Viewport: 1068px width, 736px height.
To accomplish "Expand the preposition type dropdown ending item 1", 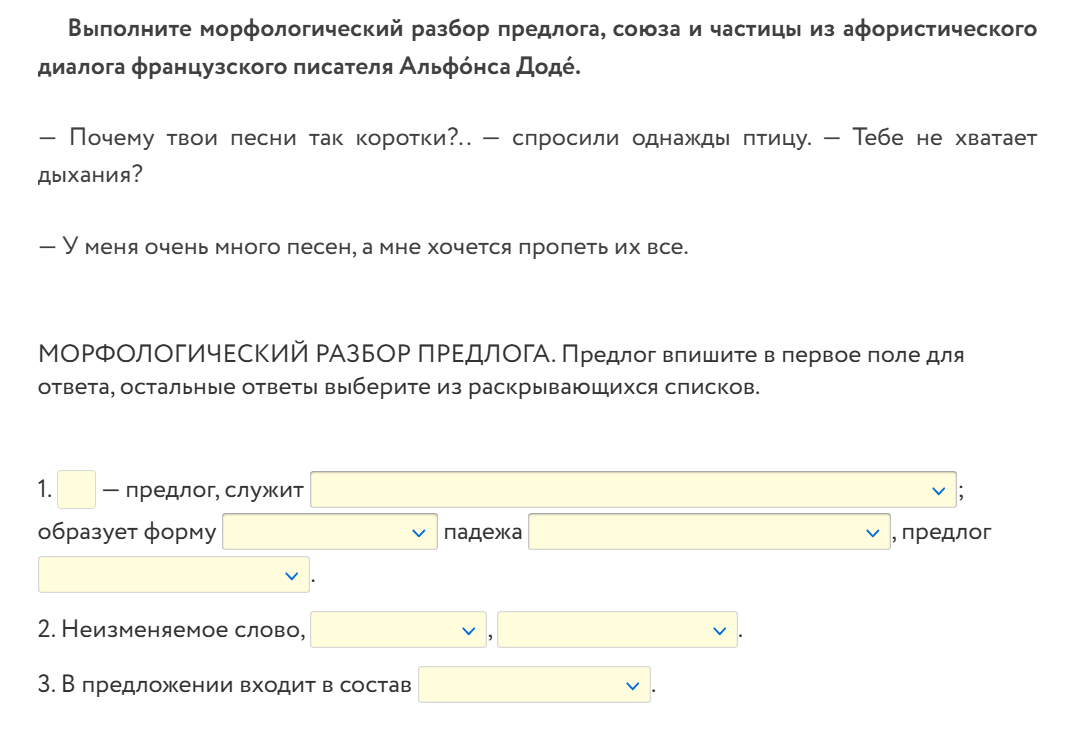I will (x=174, y=575).
